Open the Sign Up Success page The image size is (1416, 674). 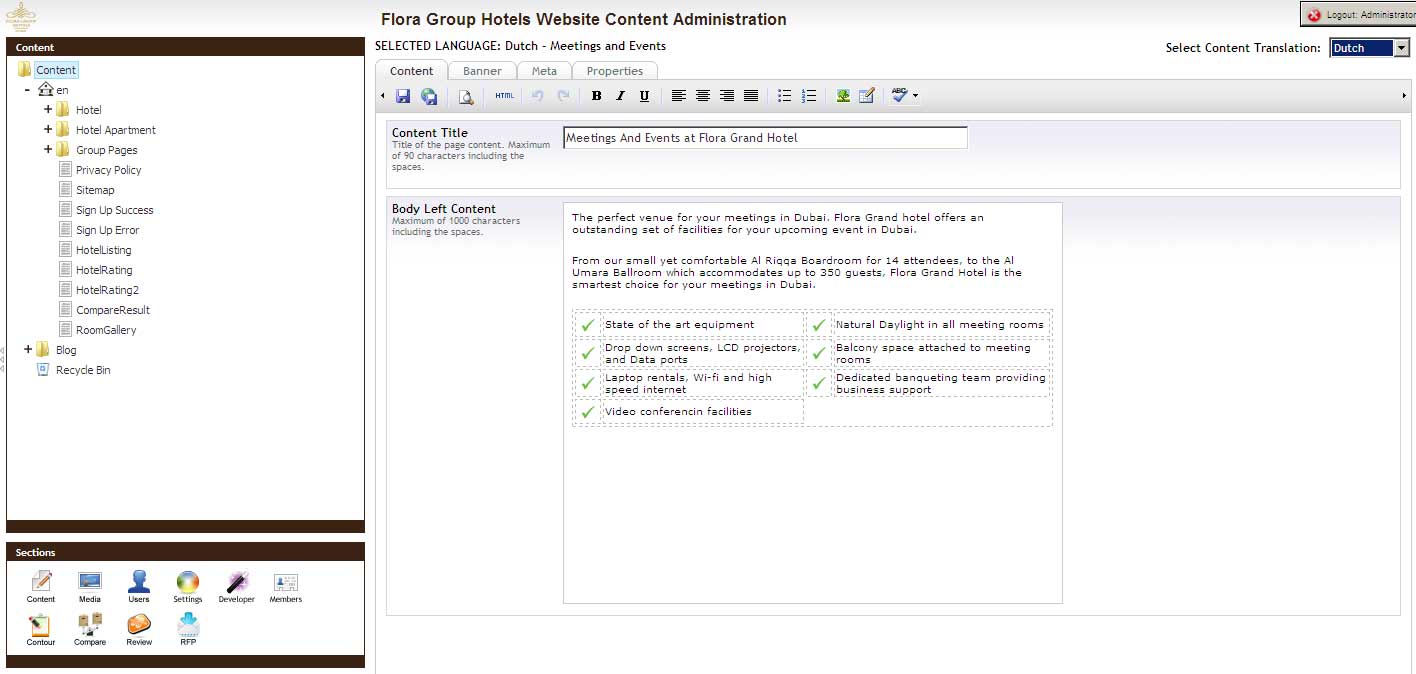(x=115, y=210)
